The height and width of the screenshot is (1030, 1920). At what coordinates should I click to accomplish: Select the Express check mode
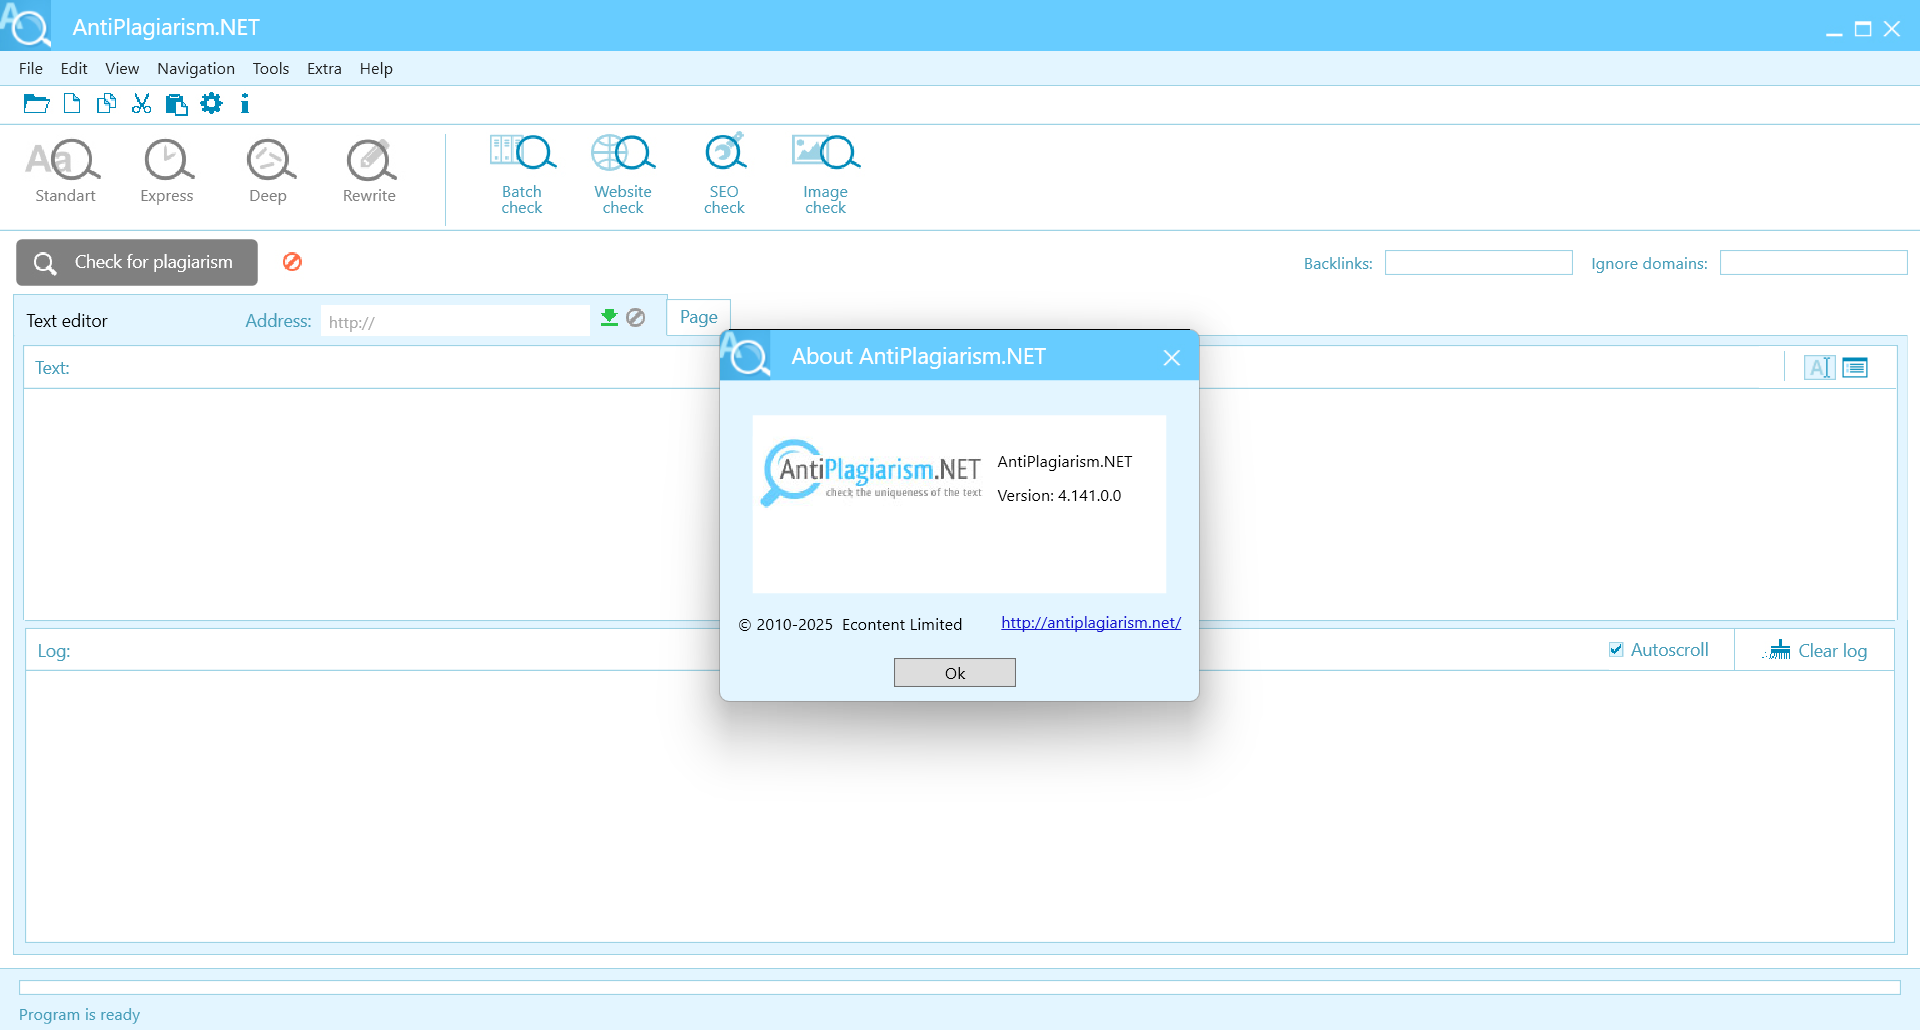pos(167,172)
